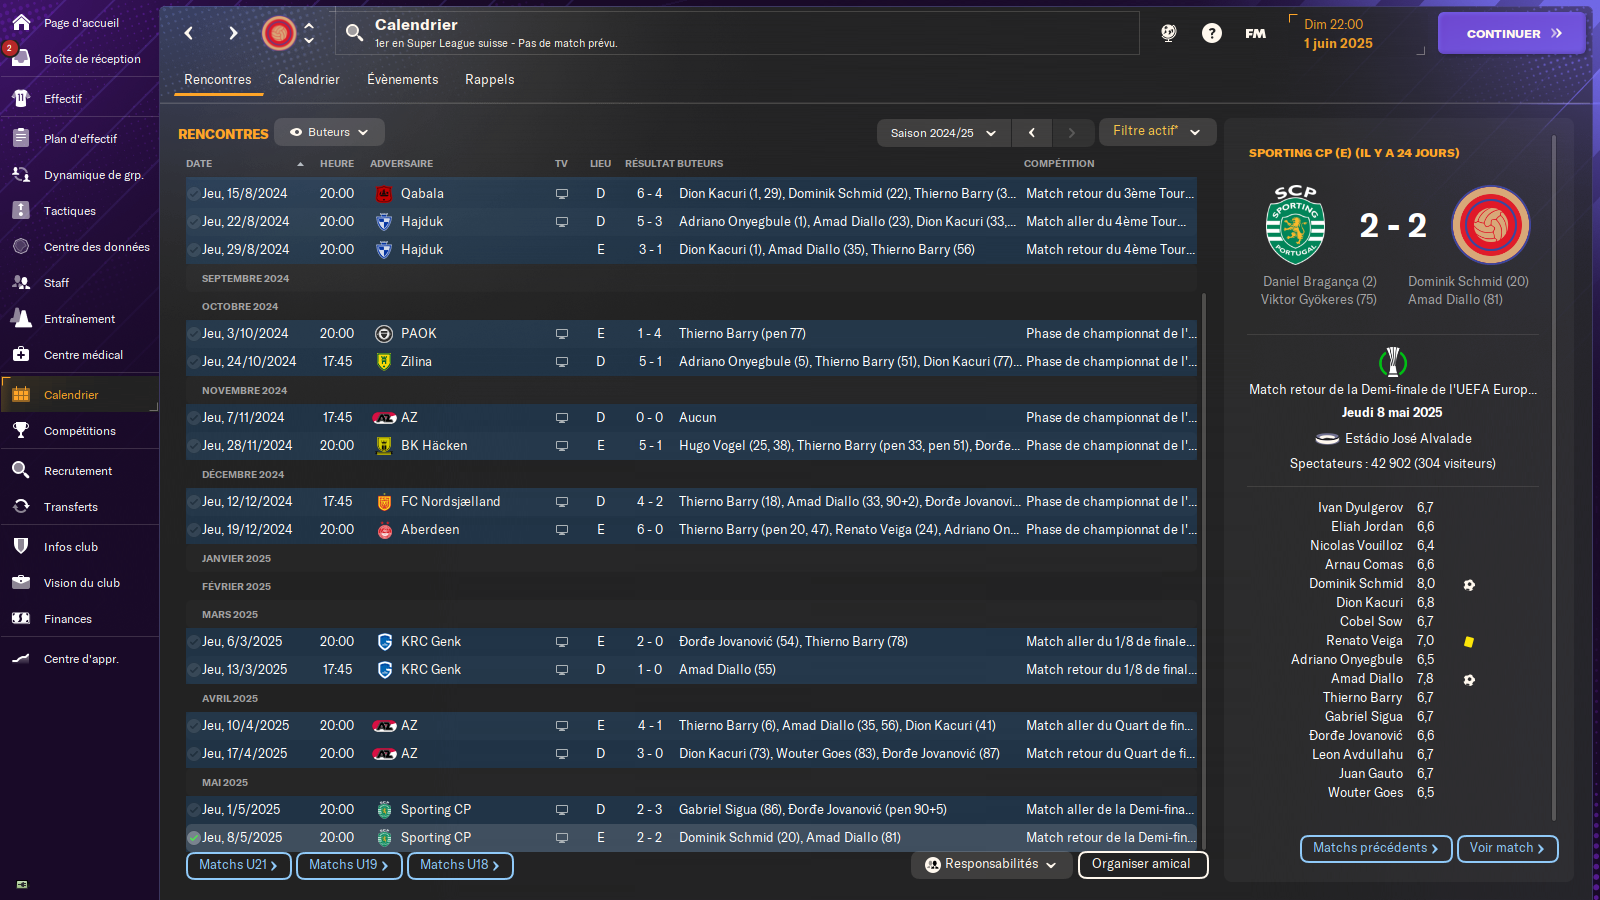The image size is (1600, 900).
Task: Open the Tactiques sidebar icon
Action: 21,211
